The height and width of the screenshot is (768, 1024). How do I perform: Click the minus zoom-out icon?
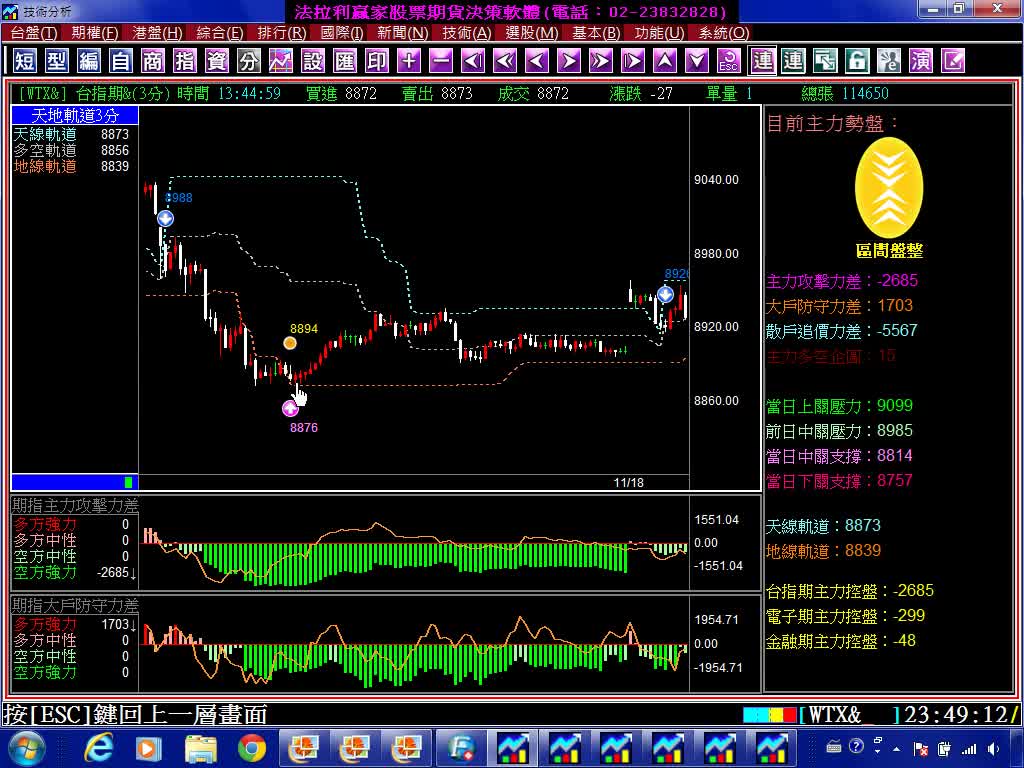click(x=441, y=61)
